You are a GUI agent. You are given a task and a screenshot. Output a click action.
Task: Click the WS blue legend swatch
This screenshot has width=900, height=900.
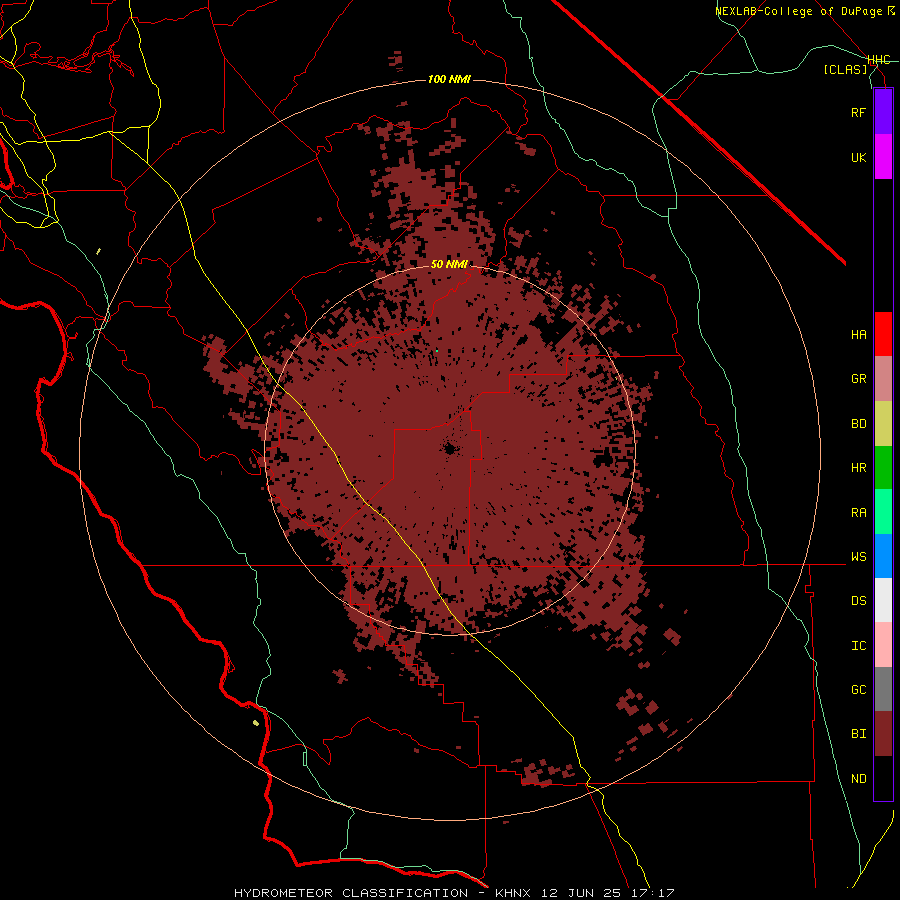point(883,556)
